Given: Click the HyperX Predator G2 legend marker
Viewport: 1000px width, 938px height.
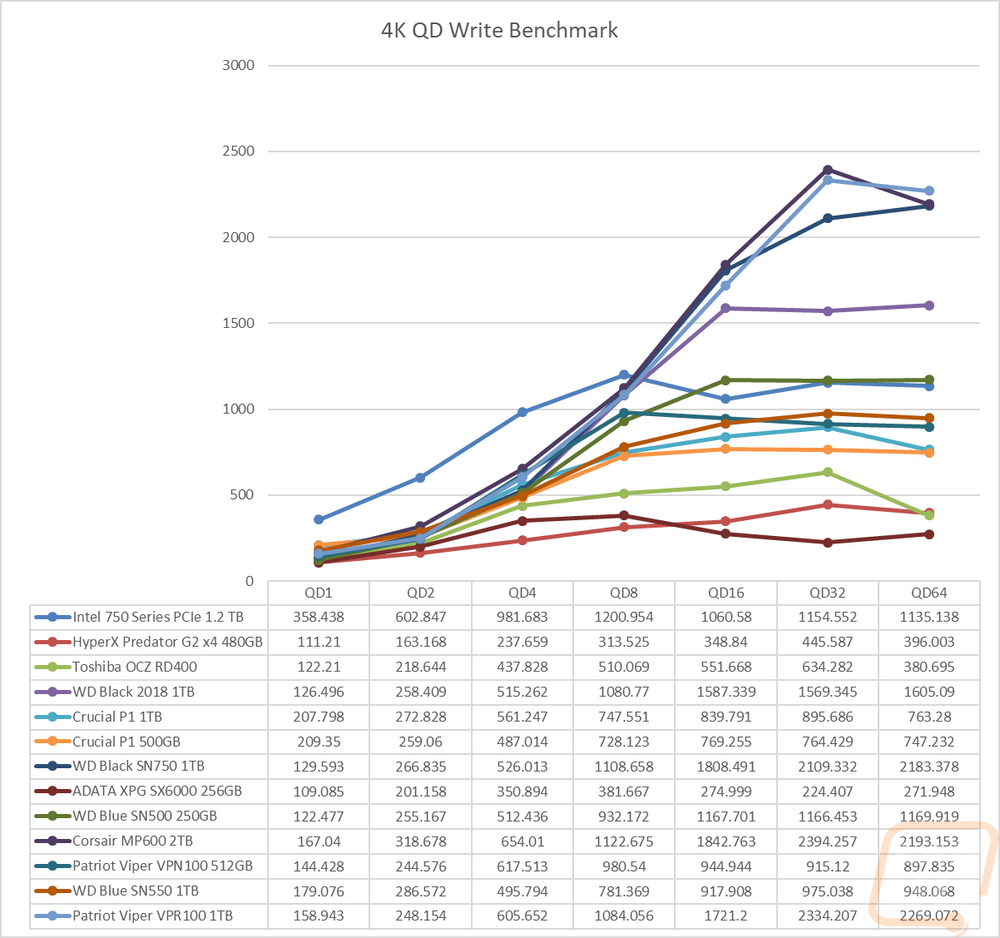Looking at the screenshot, I should [x=52, y=642].
